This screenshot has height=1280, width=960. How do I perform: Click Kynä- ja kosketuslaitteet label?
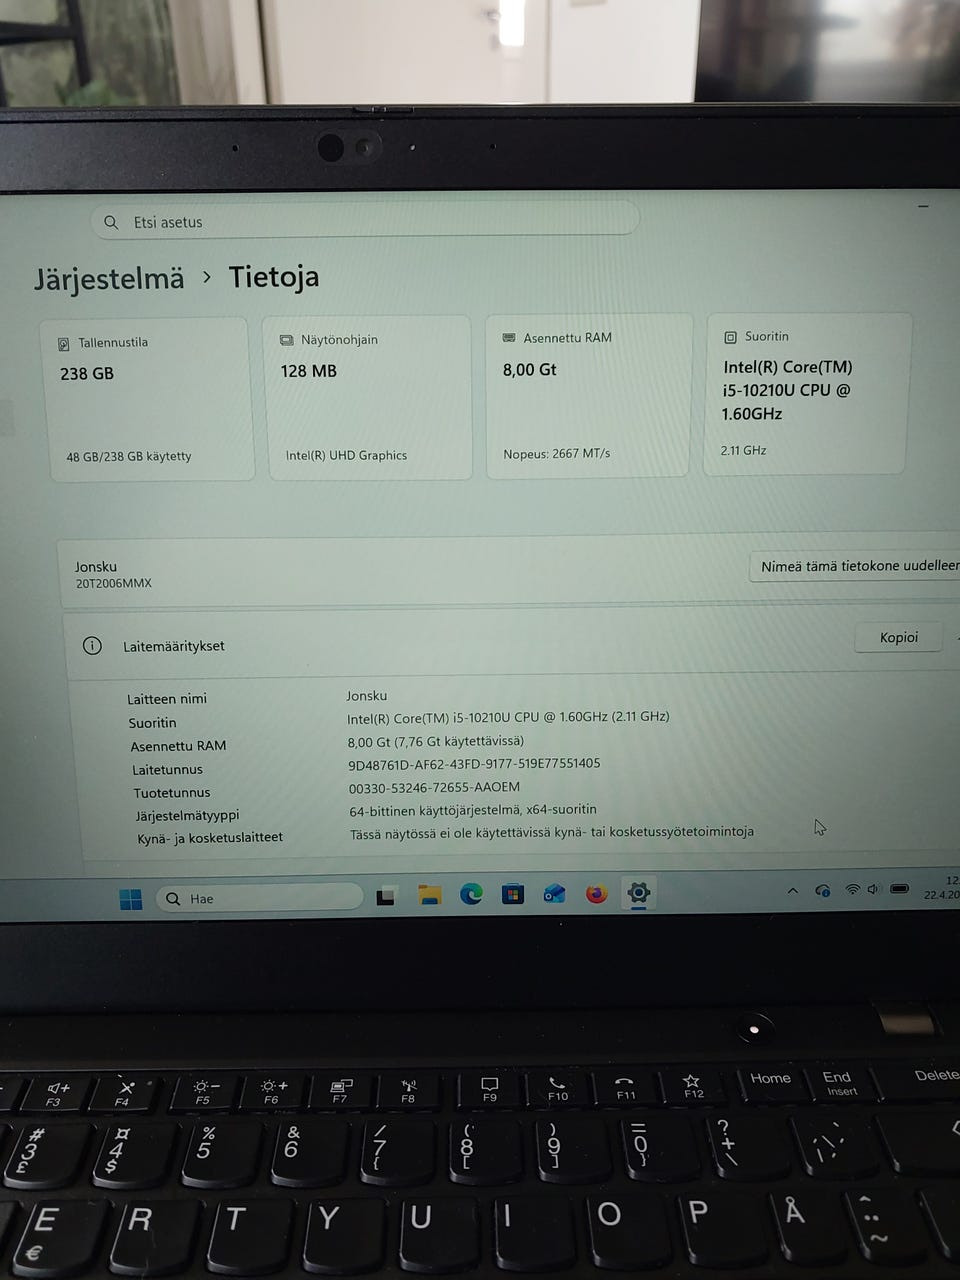tap(210, 838)
